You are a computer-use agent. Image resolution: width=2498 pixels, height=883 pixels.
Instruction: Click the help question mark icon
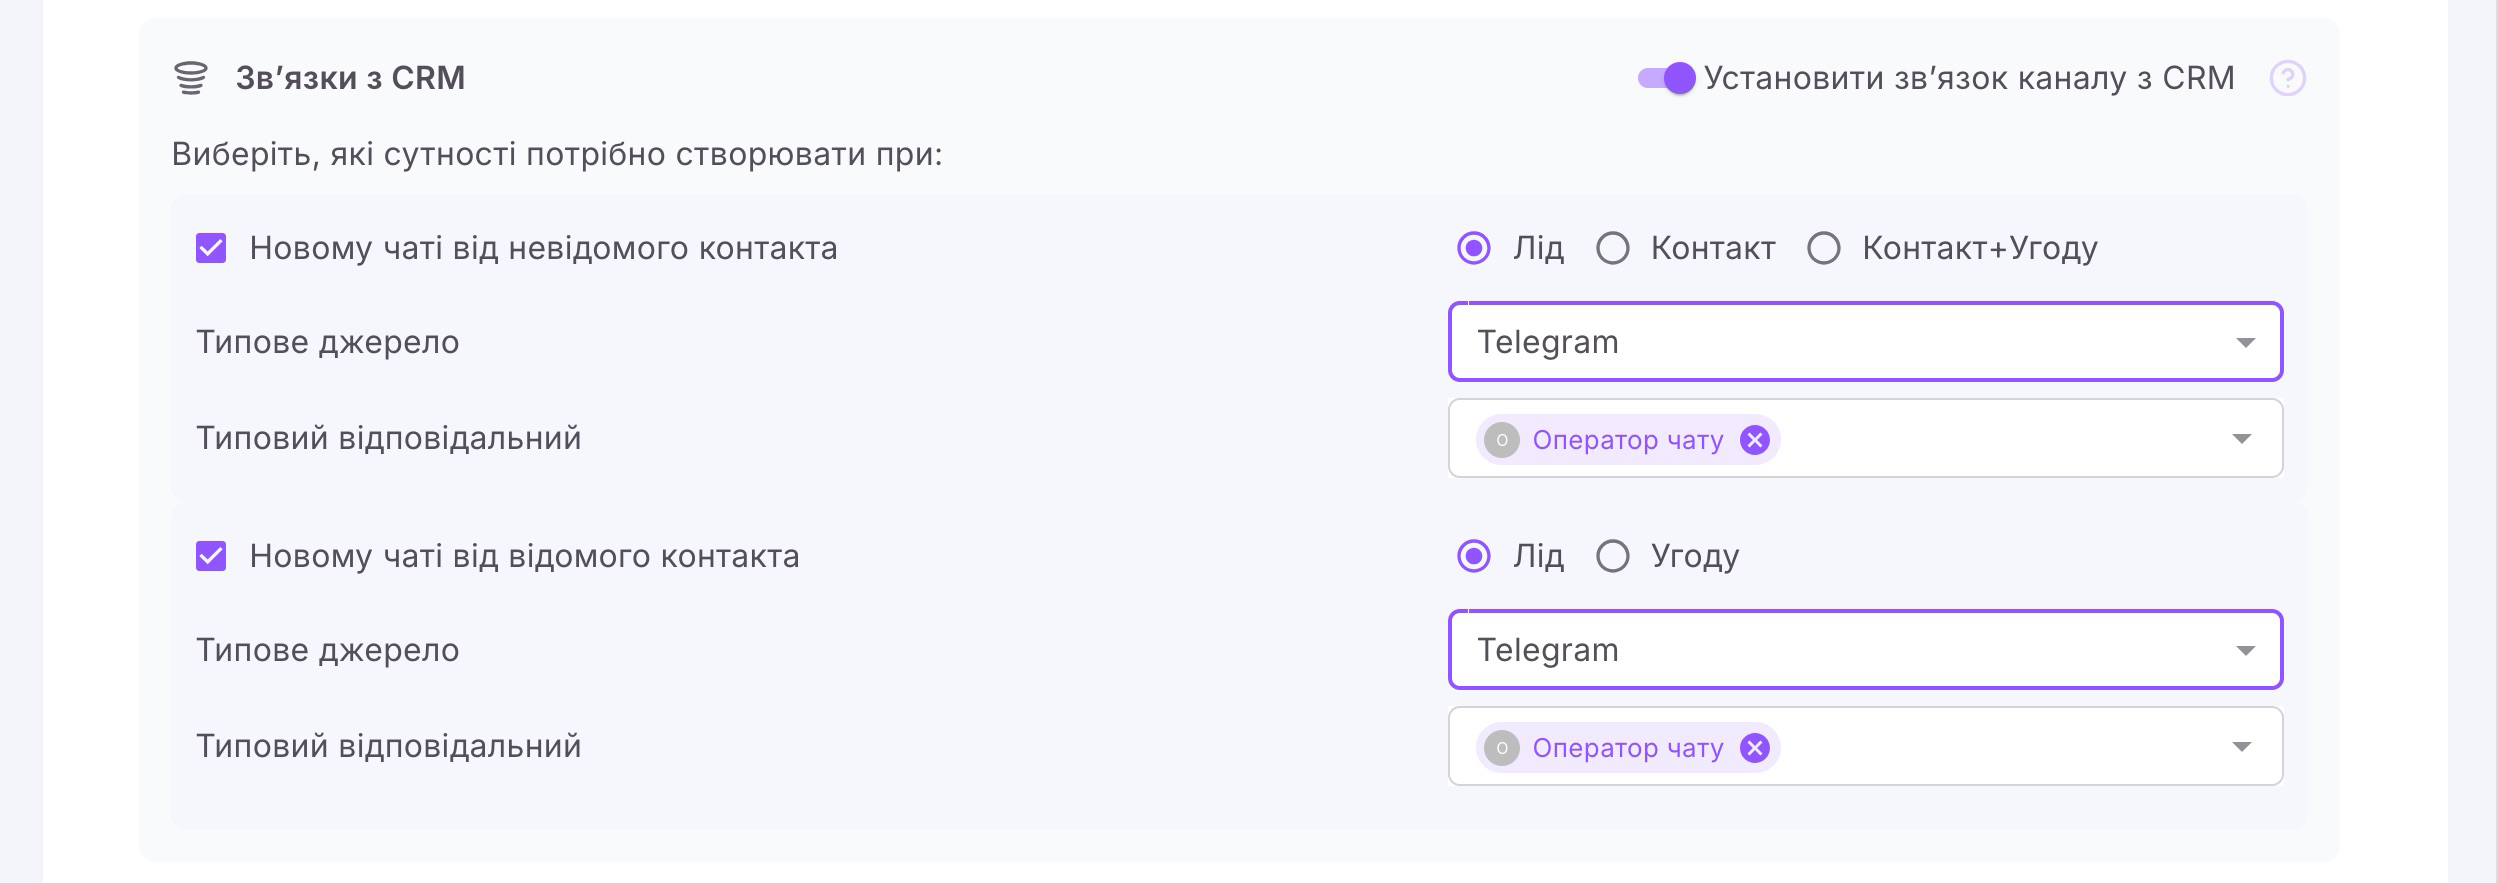2287,78
